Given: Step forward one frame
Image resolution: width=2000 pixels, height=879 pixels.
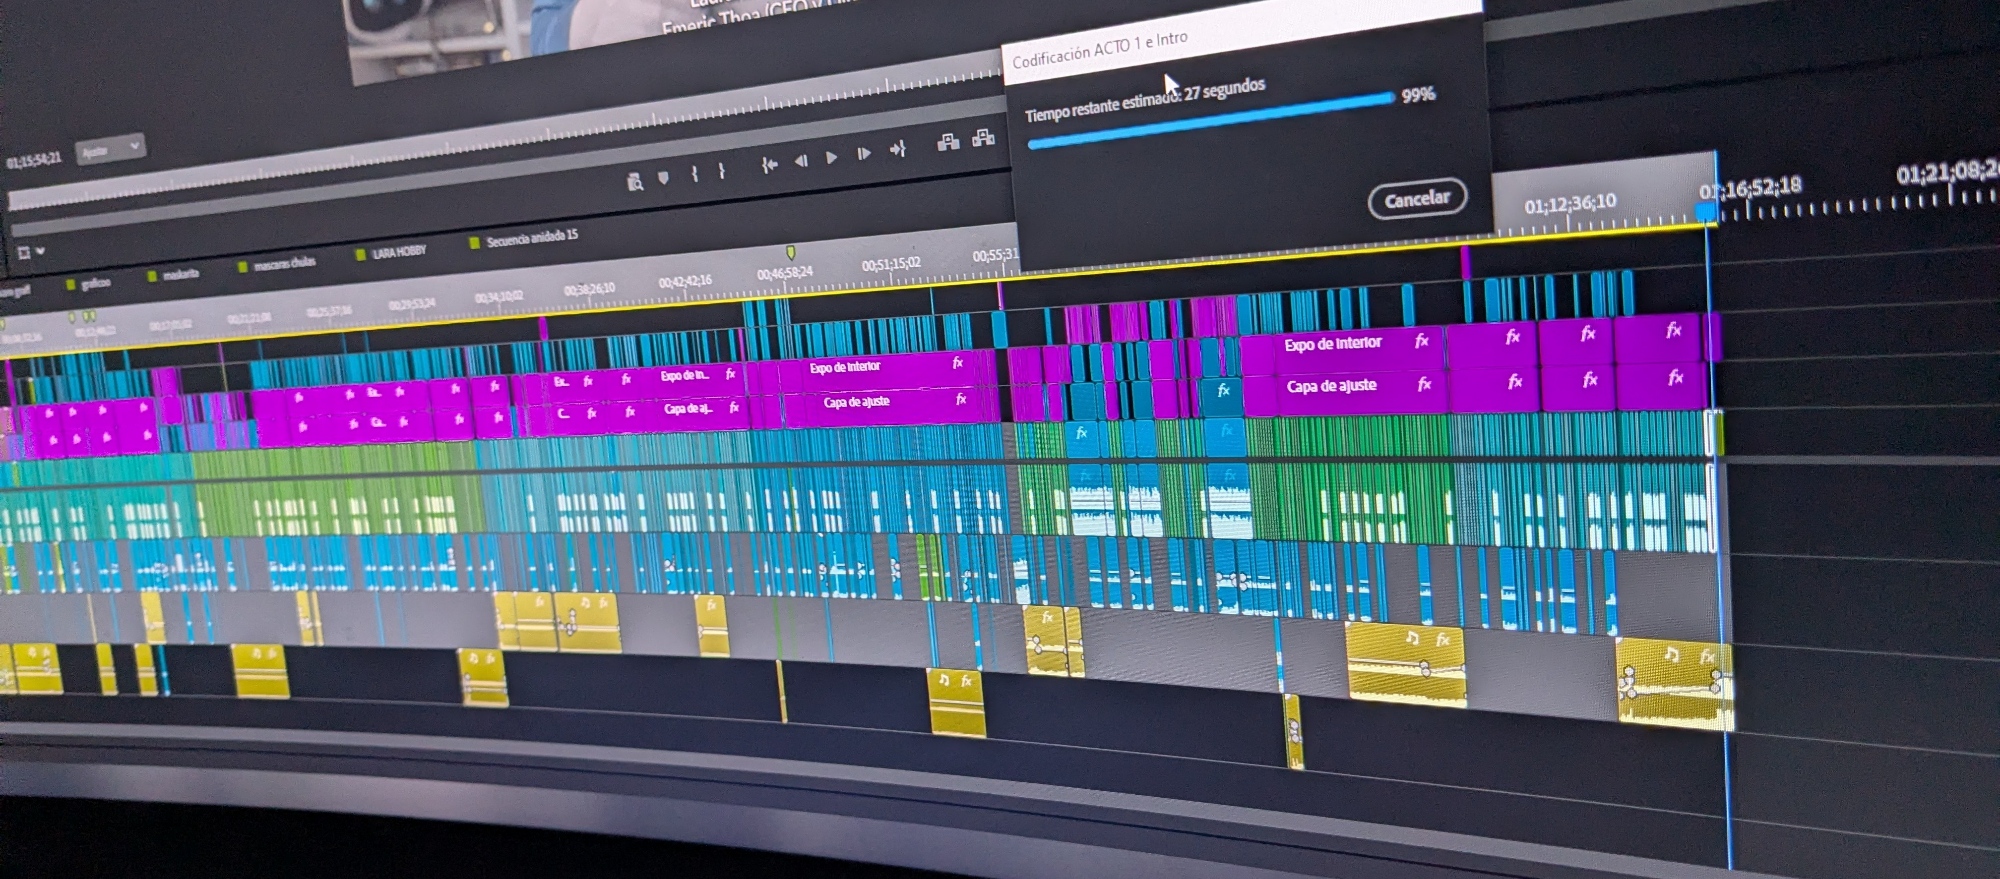Looking at the screenshot, I should pyautogui.click(x=864, y=153).
